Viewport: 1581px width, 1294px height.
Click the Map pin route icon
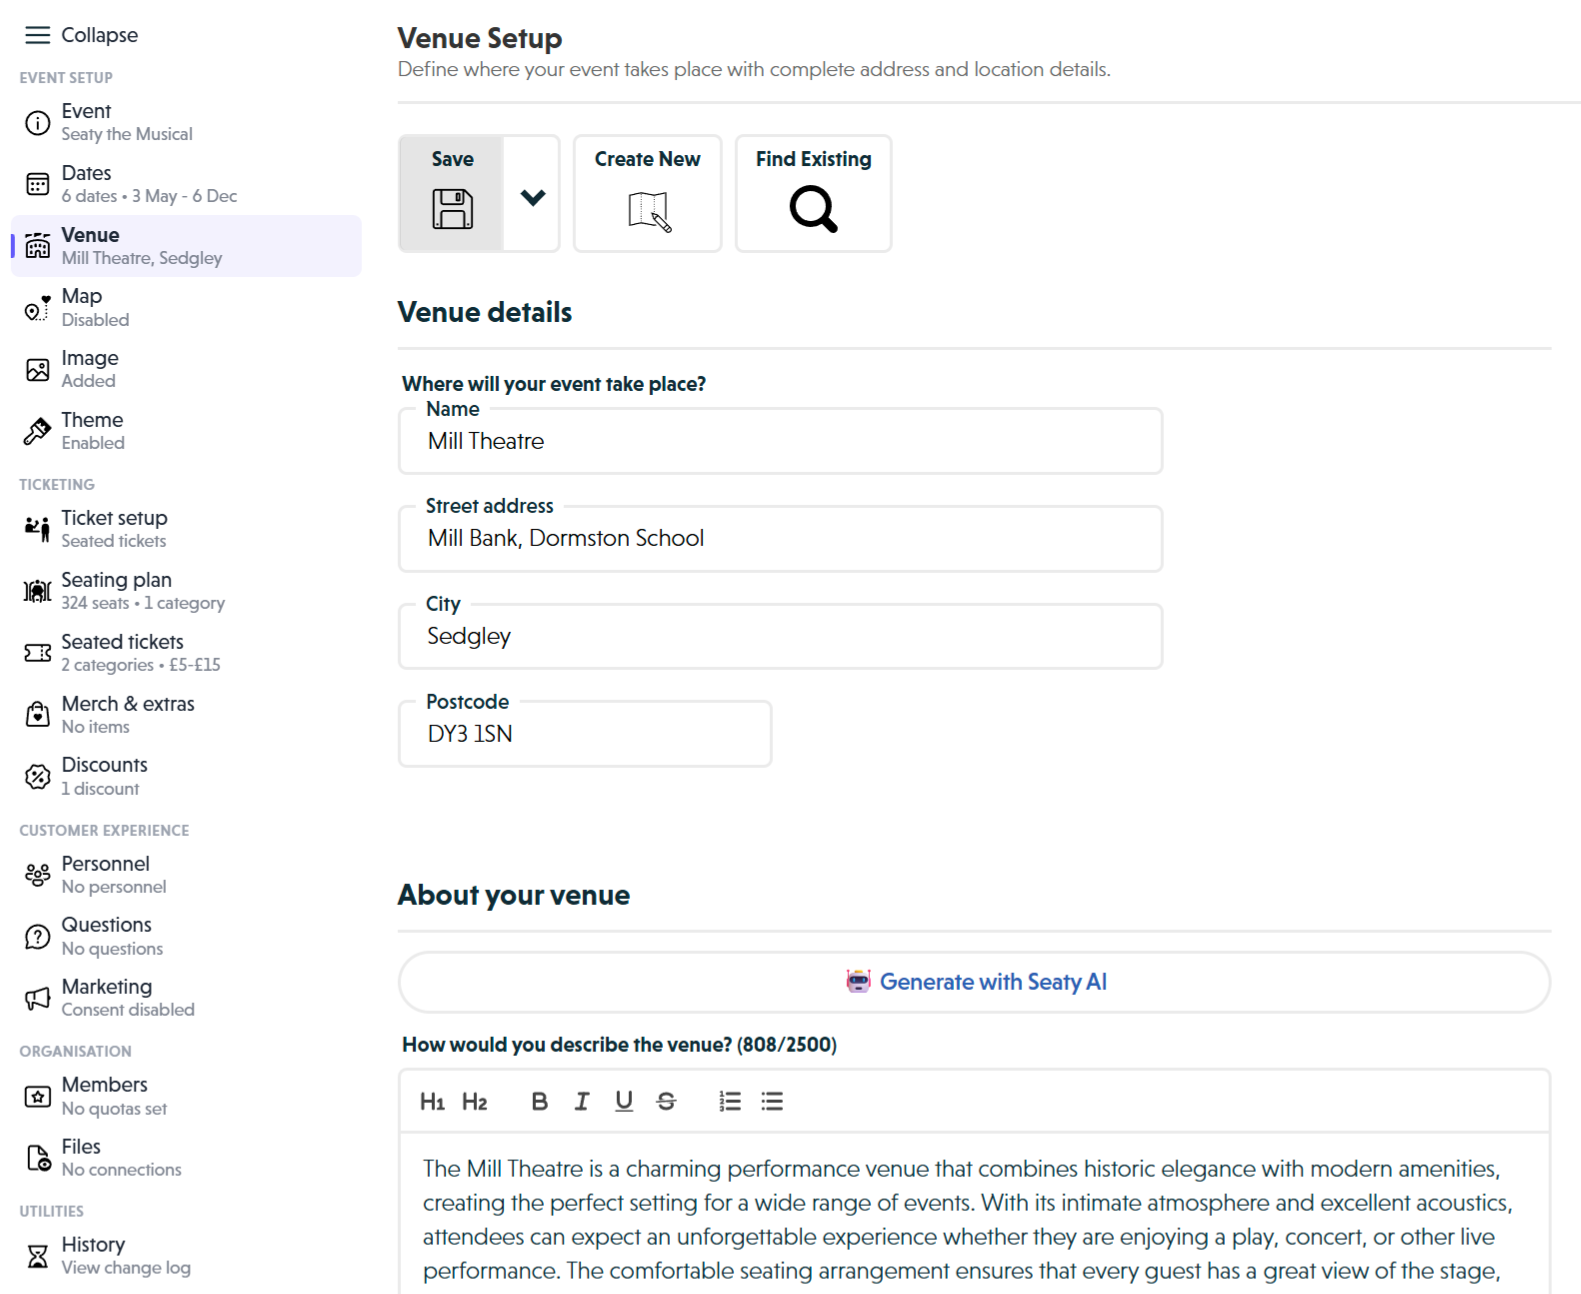tap(37, 308)
